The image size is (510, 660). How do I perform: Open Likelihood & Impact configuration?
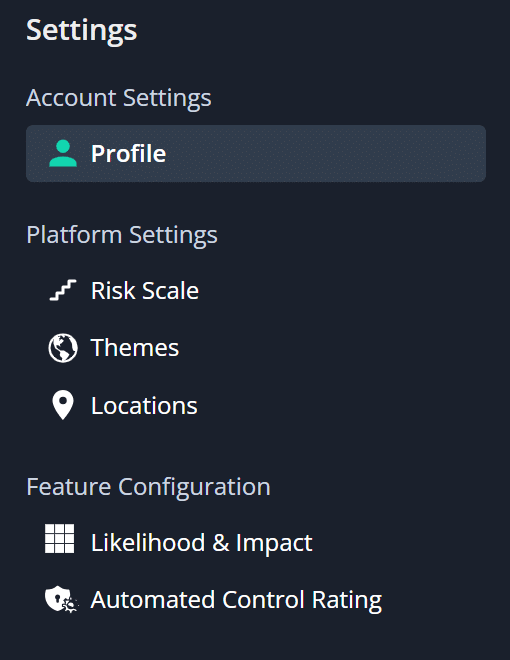pos(202,543)
